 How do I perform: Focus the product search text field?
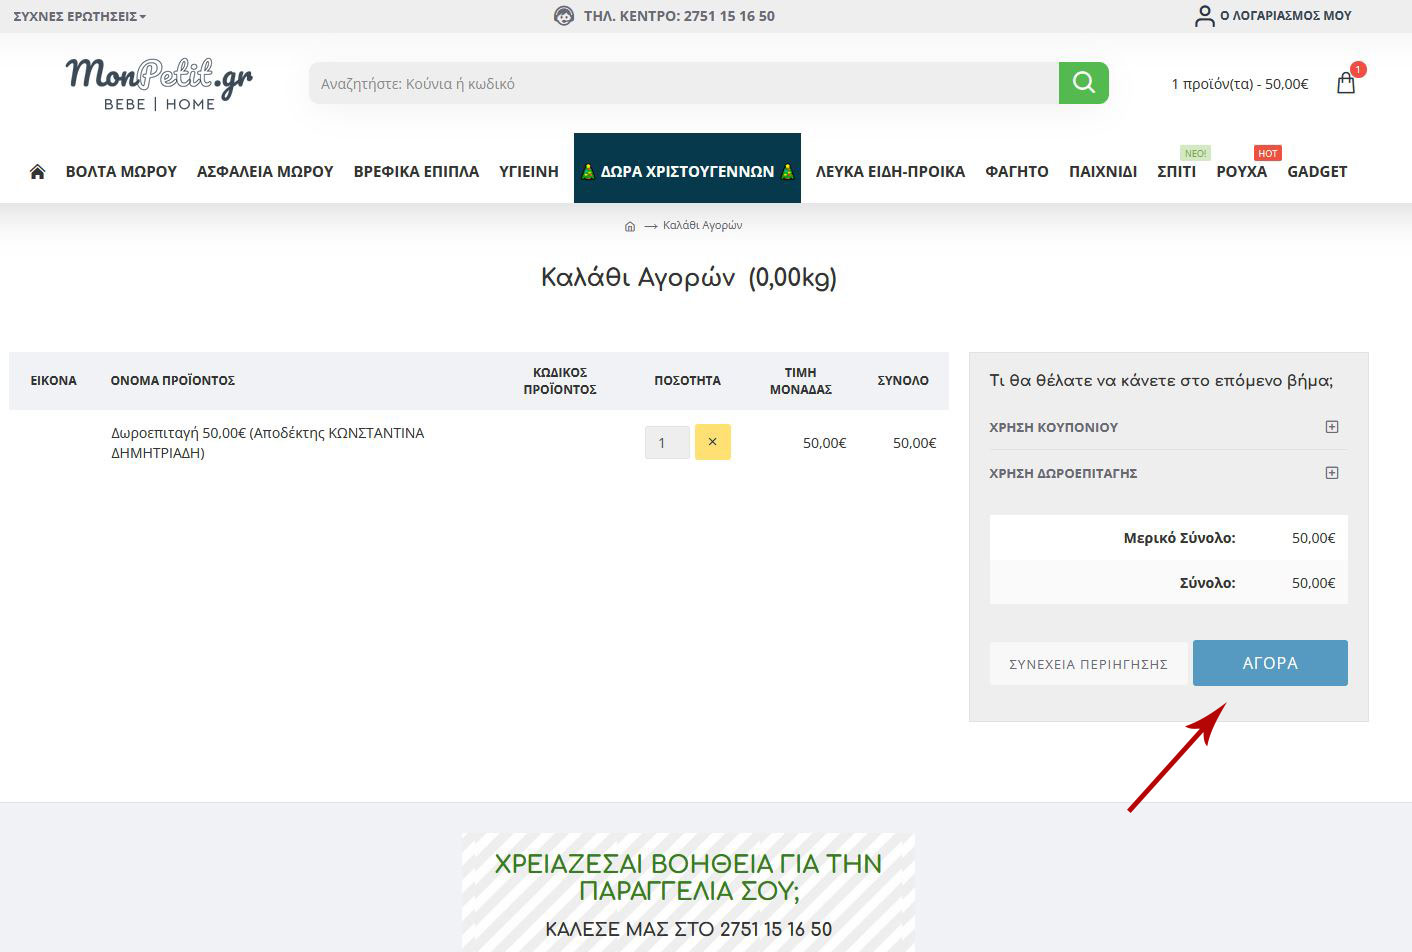pos(683,84)
